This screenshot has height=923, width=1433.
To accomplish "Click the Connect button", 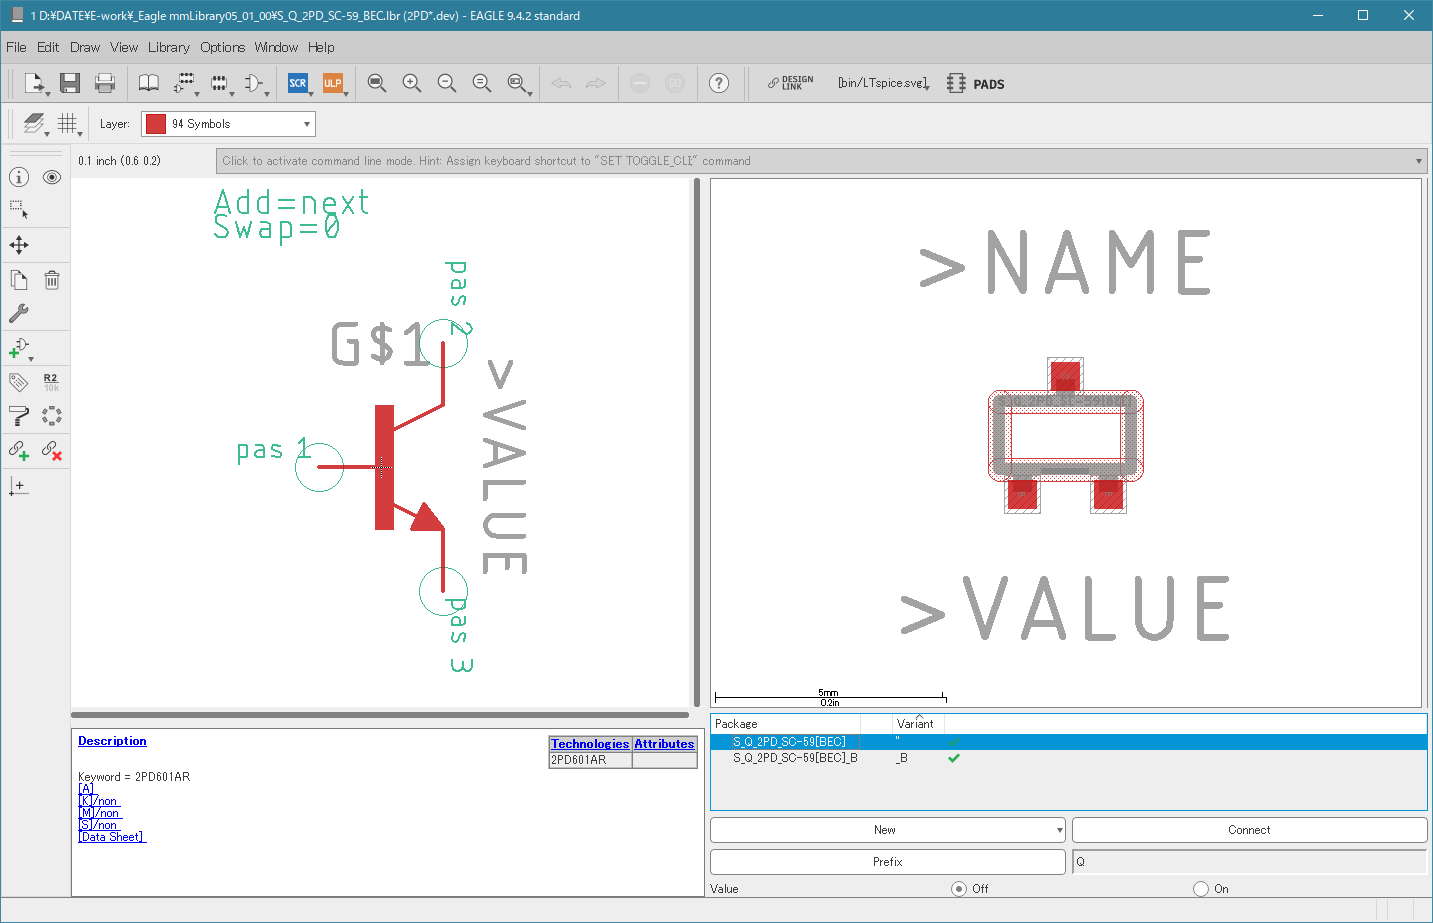I will pos(1249,830).
